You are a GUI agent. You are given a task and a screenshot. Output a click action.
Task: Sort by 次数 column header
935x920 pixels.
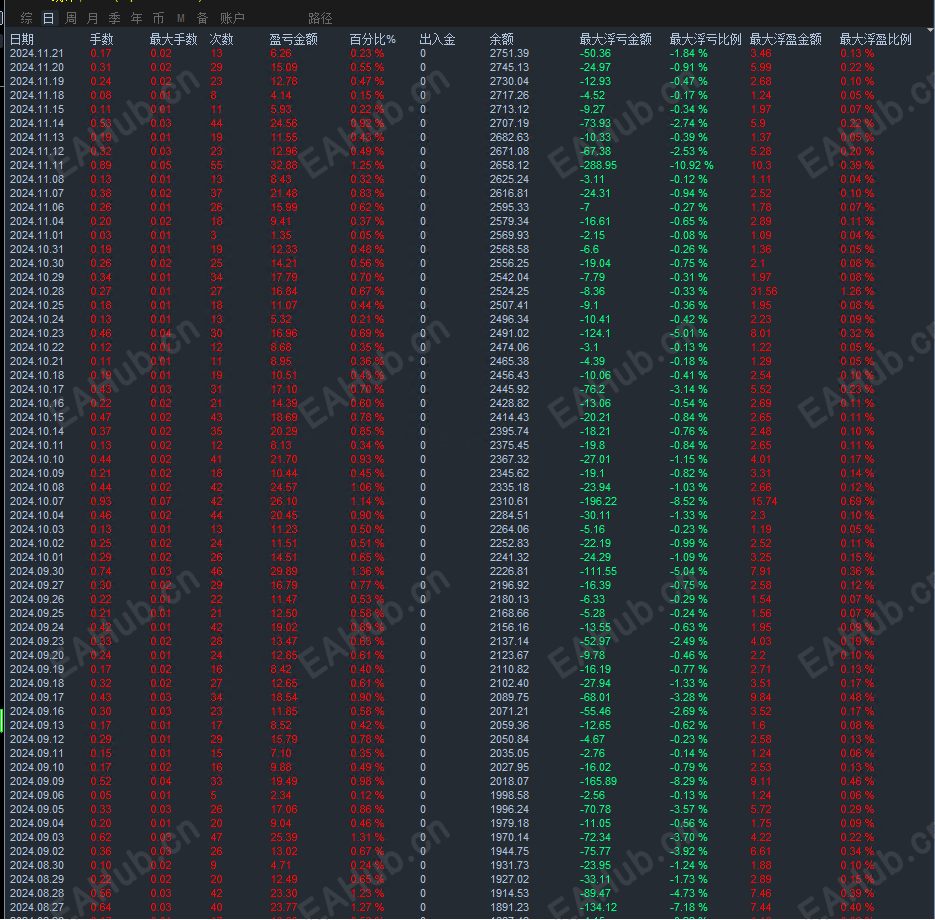222,40
